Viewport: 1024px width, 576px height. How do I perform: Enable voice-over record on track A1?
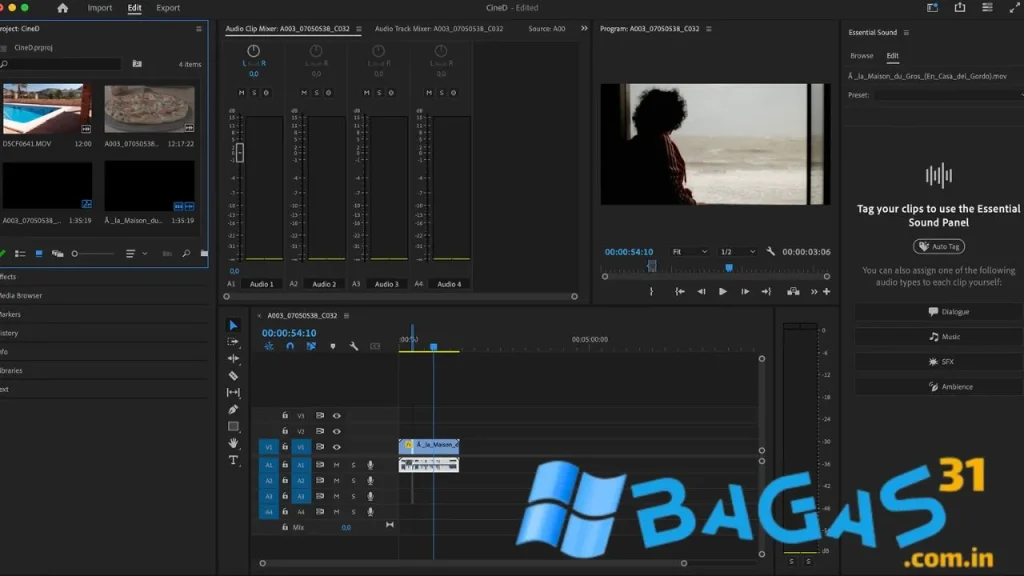click(370, 465)
